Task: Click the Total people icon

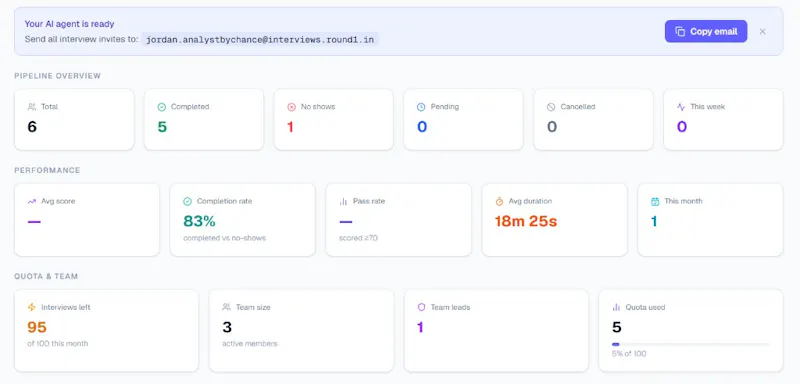Action: coord(32,107)
